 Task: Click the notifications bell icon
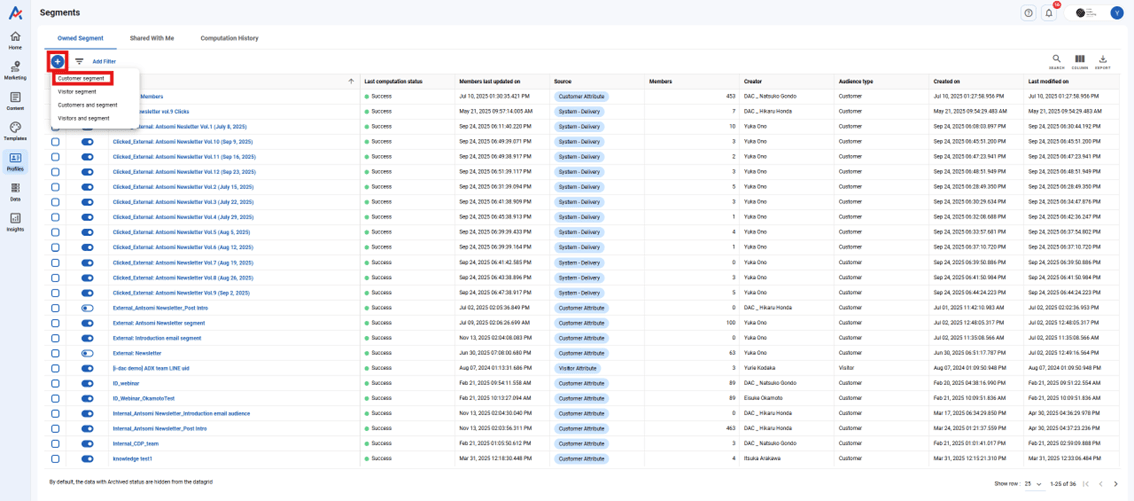pyautogui.click(x=1049, y=13)
